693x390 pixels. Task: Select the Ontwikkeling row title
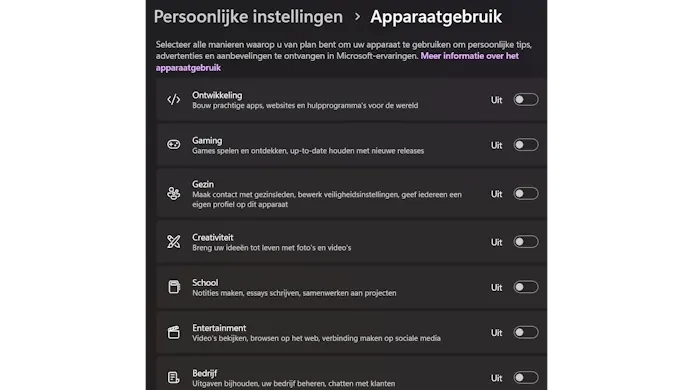pos(217,95)
